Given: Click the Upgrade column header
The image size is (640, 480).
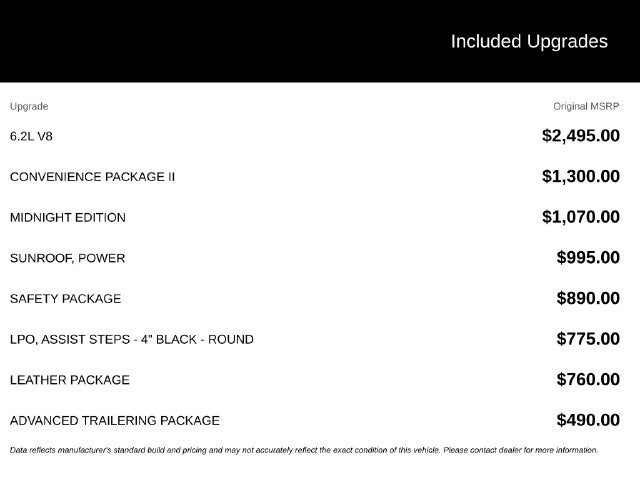Looking at the screenshot, I should (x=29, y=107).
